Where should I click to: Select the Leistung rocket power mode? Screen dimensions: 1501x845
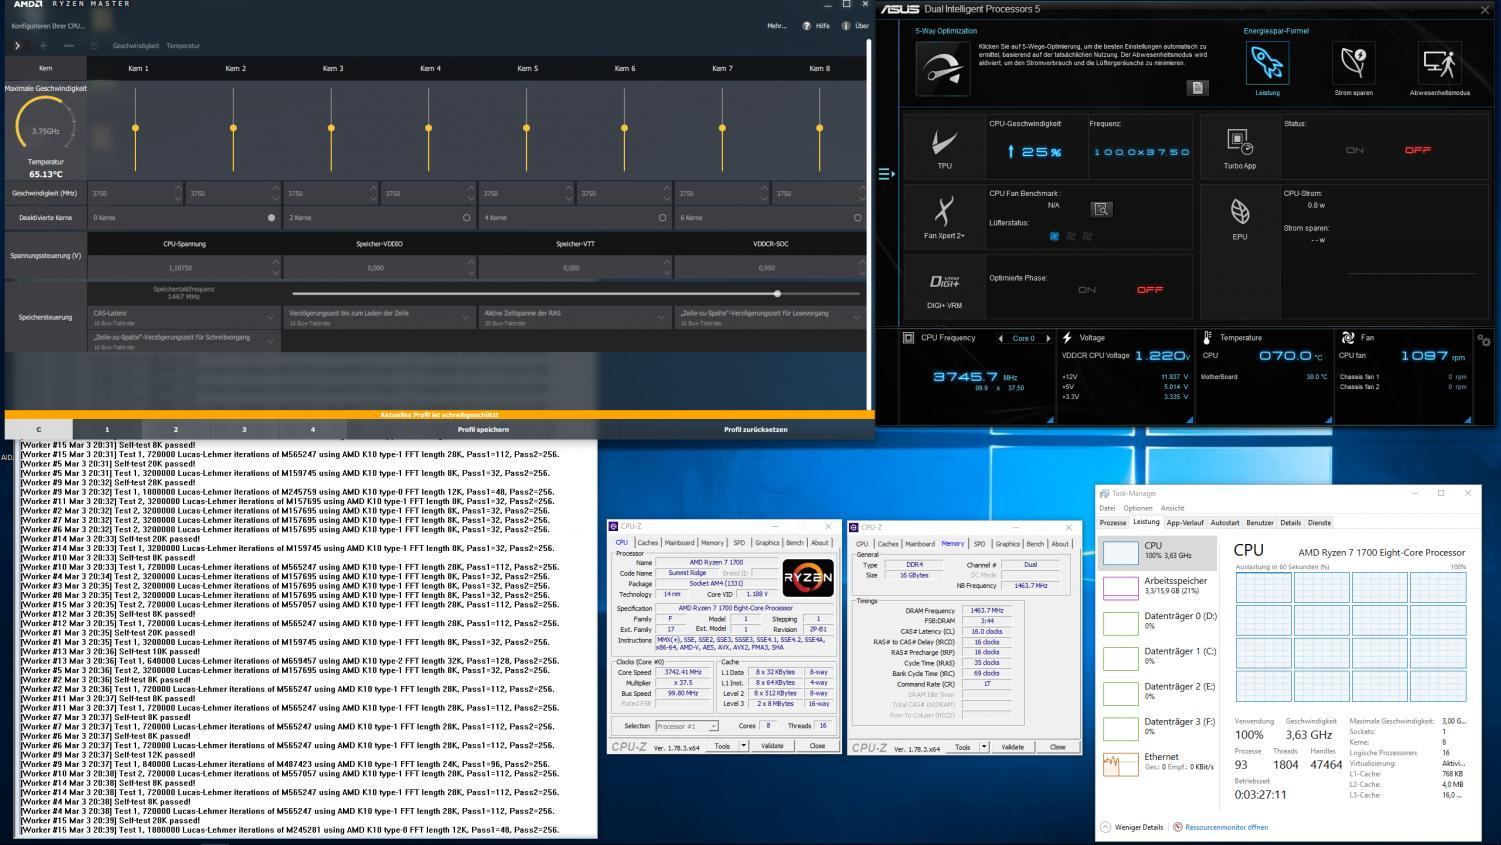[x=1267, y=64]
